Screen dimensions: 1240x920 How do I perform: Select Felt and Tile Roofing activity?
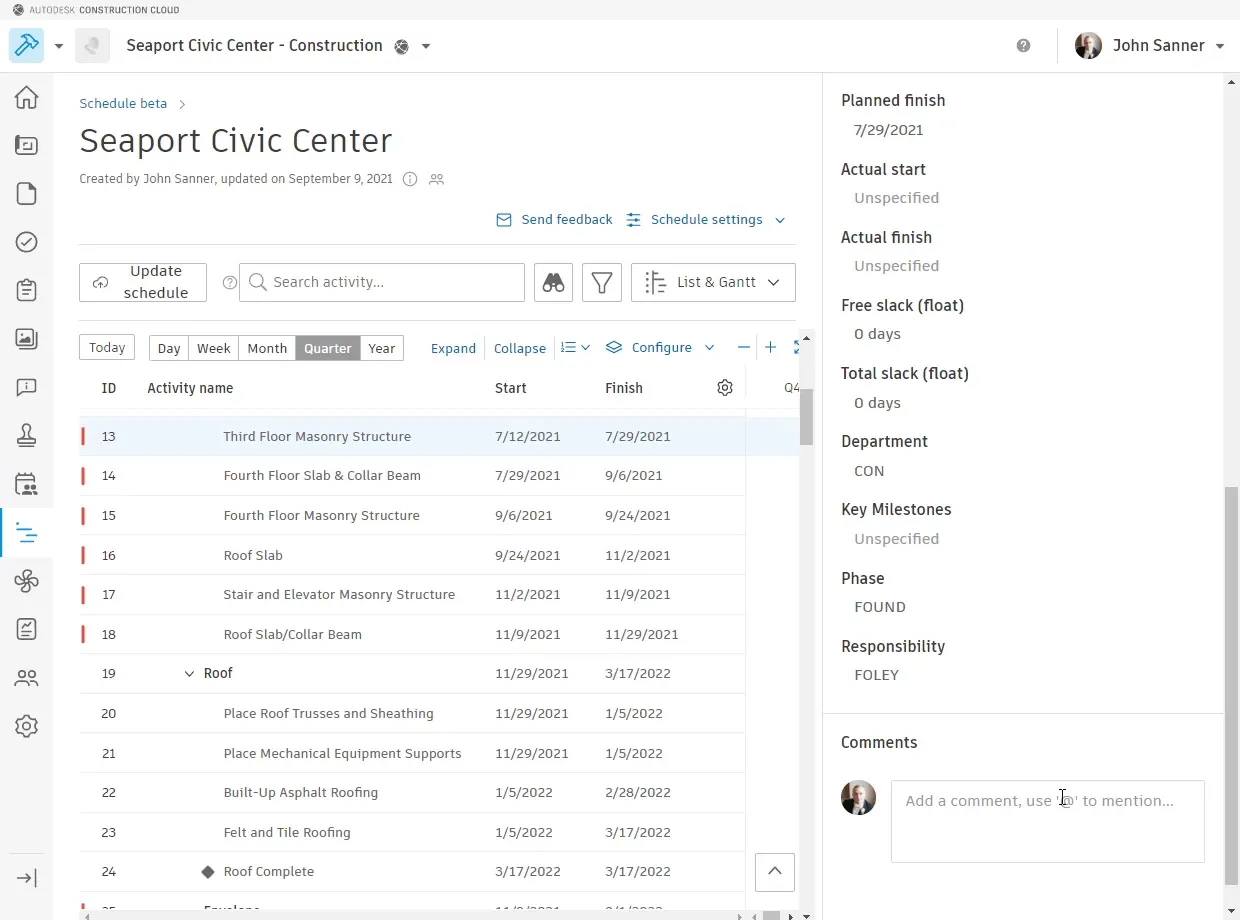pyautogui.click(x=412, y=833)
